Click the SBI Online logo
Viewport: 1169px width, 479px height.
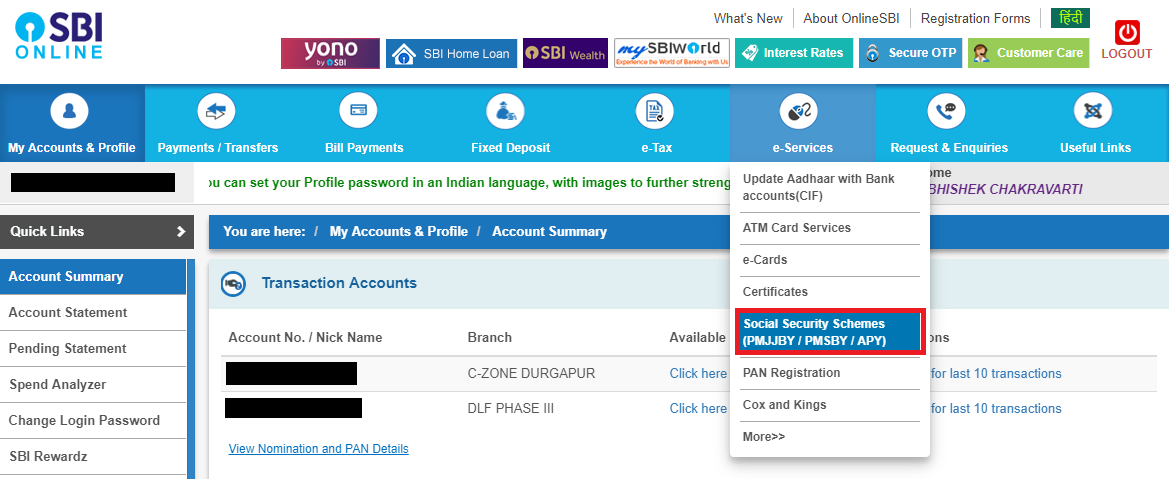59,35
